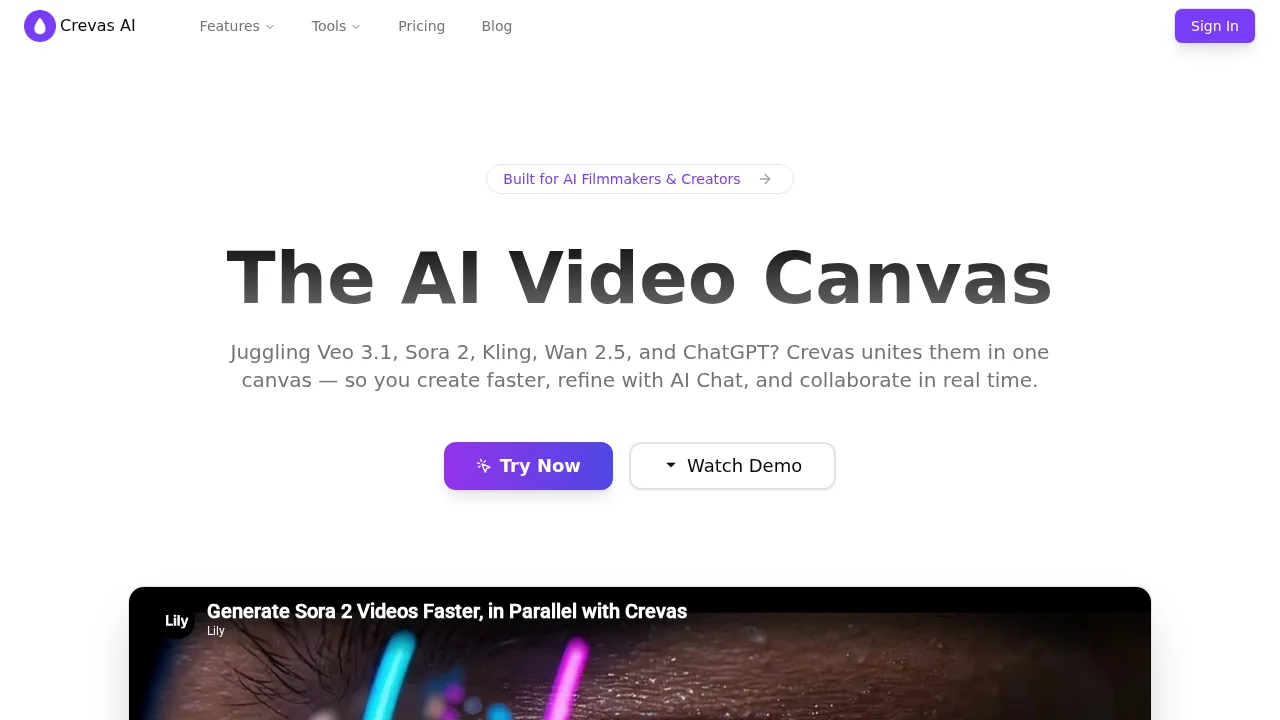The width and height of the screenshot is (1280, 720).
Task: Open the Tools menu
Action: pyautogui.click(x=336, y=26)
